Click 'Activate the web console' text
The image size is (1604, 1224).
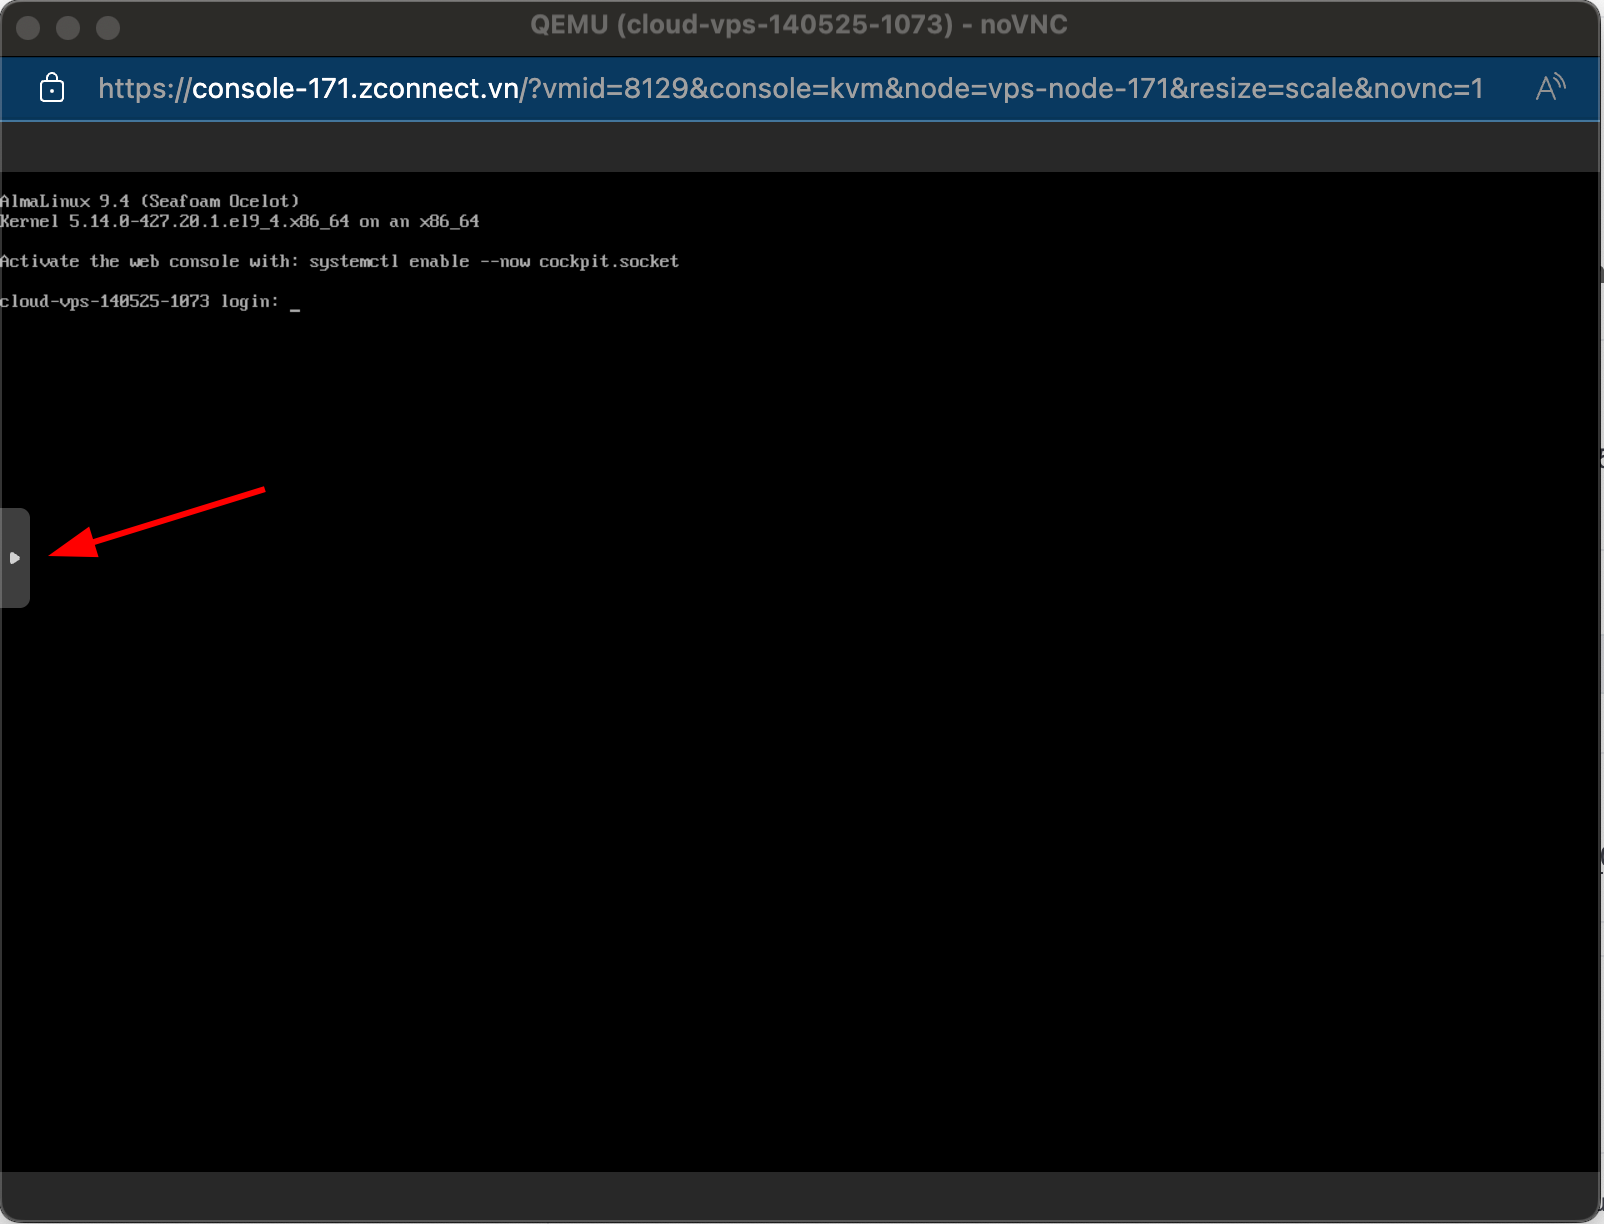pos(120,261)
